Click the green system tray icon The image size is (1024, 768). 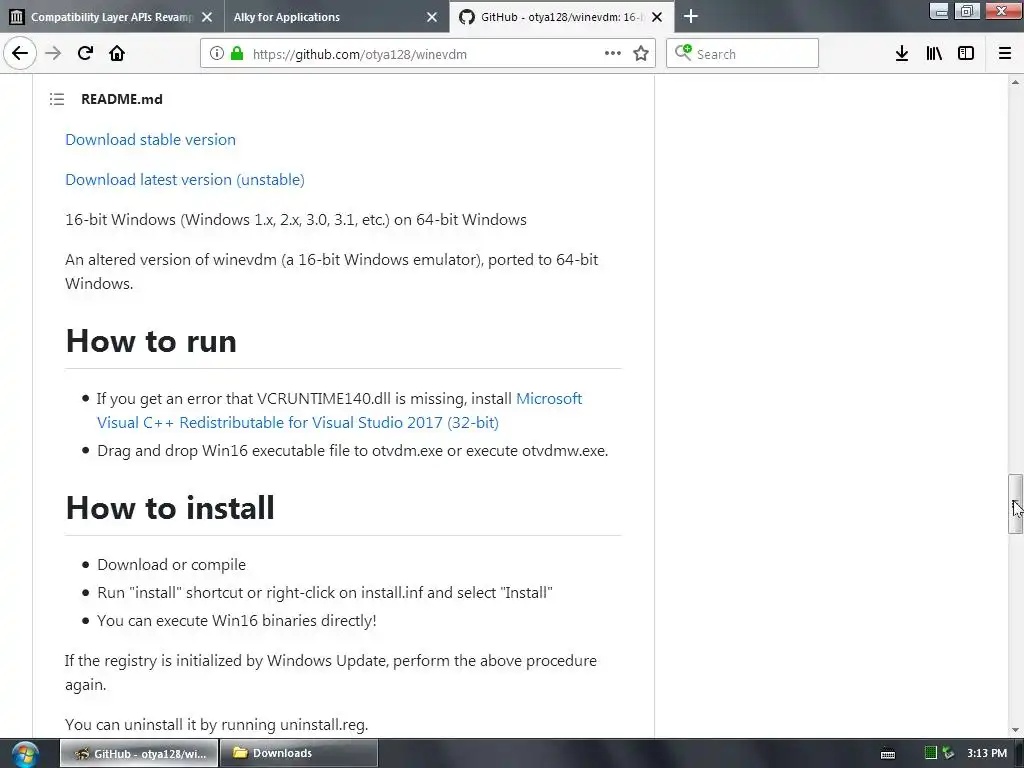point(931,753)
